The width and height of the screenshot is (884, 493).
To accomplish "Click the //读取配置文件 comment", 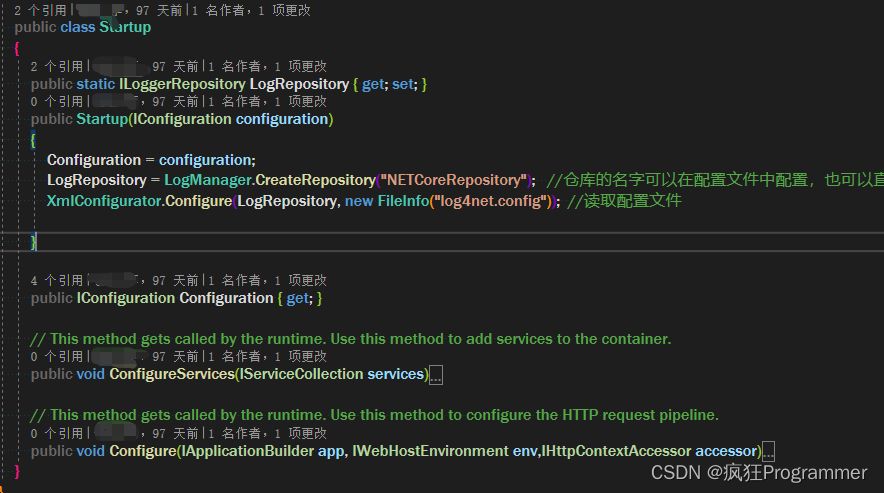I will [624, 201].
